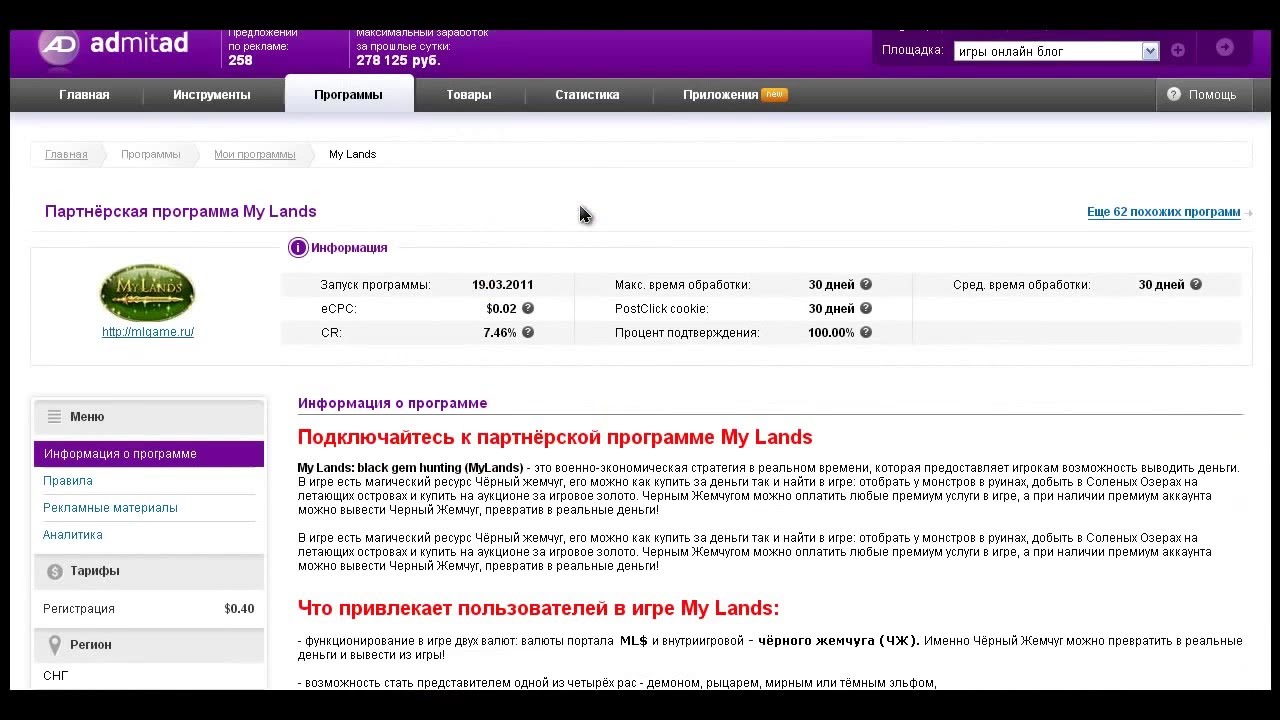Click the arrow icon after Еще 62 похожих программ
This screenshot has width=1280, height=720.
tap(1249, 213)
